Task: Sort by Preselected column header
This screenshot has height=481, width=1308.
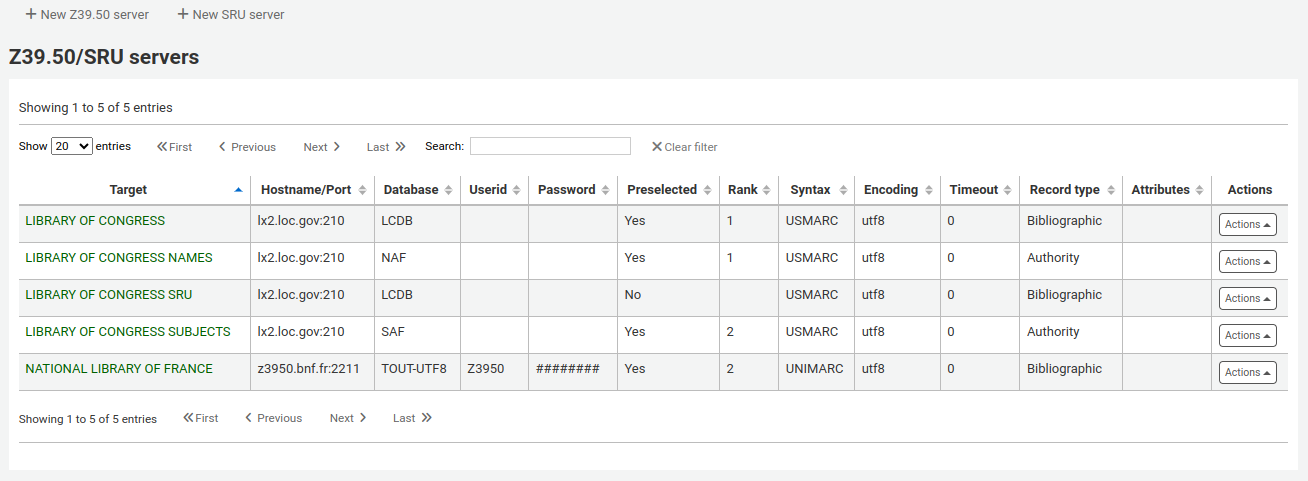Action: pos(669,190)
